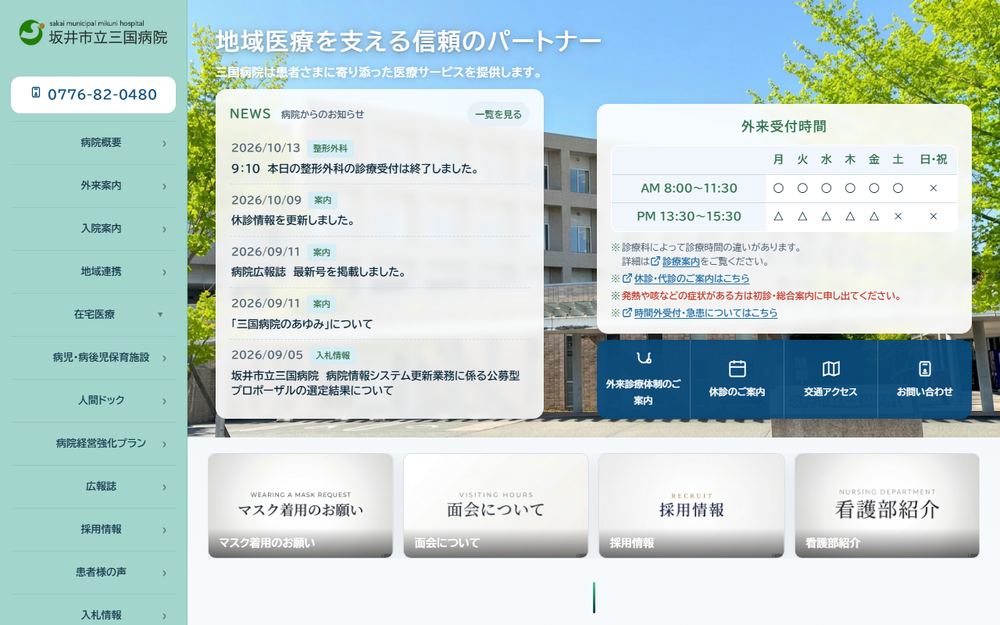
Task: Click the 坂井市立三国病院 site title
Action: 108,38
